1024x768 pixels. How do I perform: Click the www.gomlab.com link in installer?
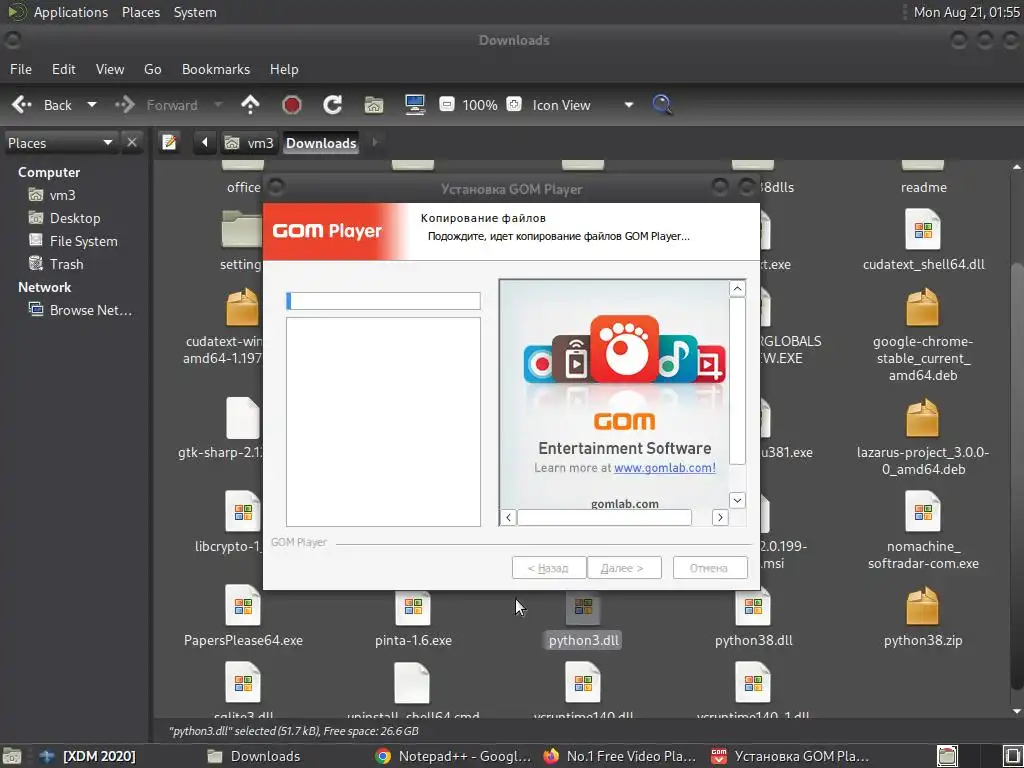664,468
